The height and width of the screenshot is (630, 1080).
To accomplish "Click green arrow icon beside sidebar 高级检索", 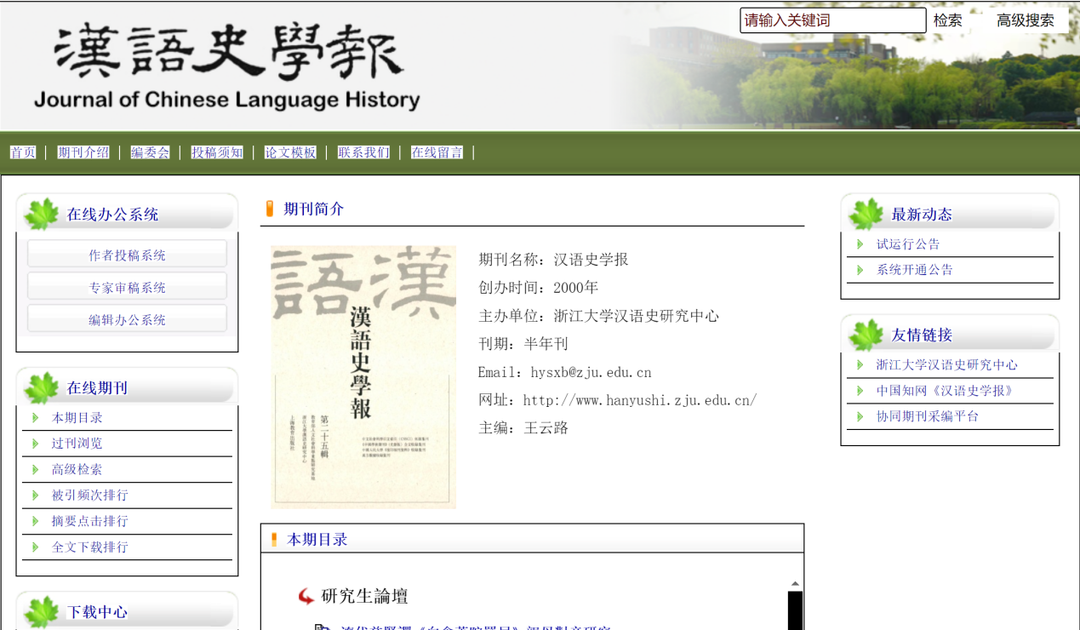I will [x=35, y=470].
